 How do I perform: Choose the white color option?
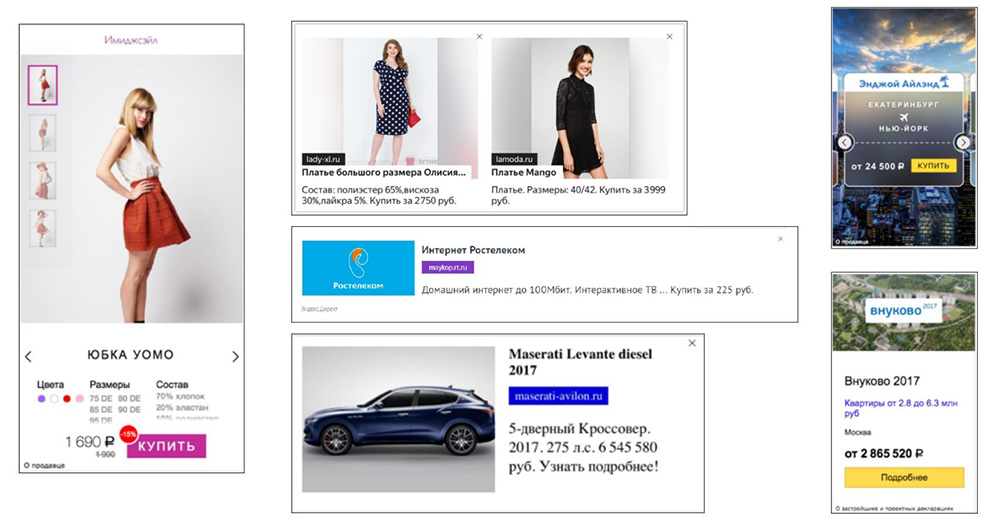coord(54,399)
